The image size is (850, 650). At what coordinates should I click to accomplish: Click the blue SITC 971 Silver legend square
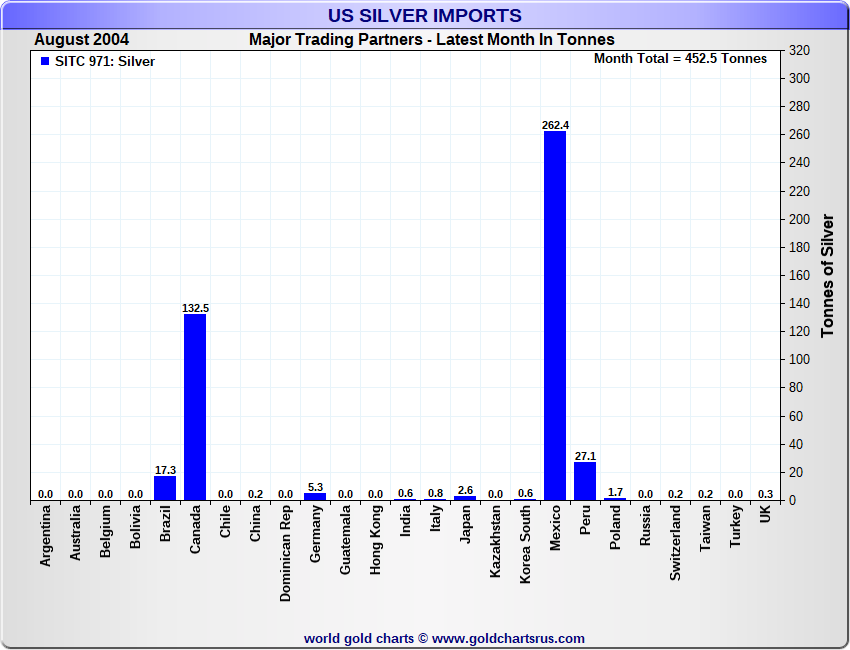(x=44, y=61)
